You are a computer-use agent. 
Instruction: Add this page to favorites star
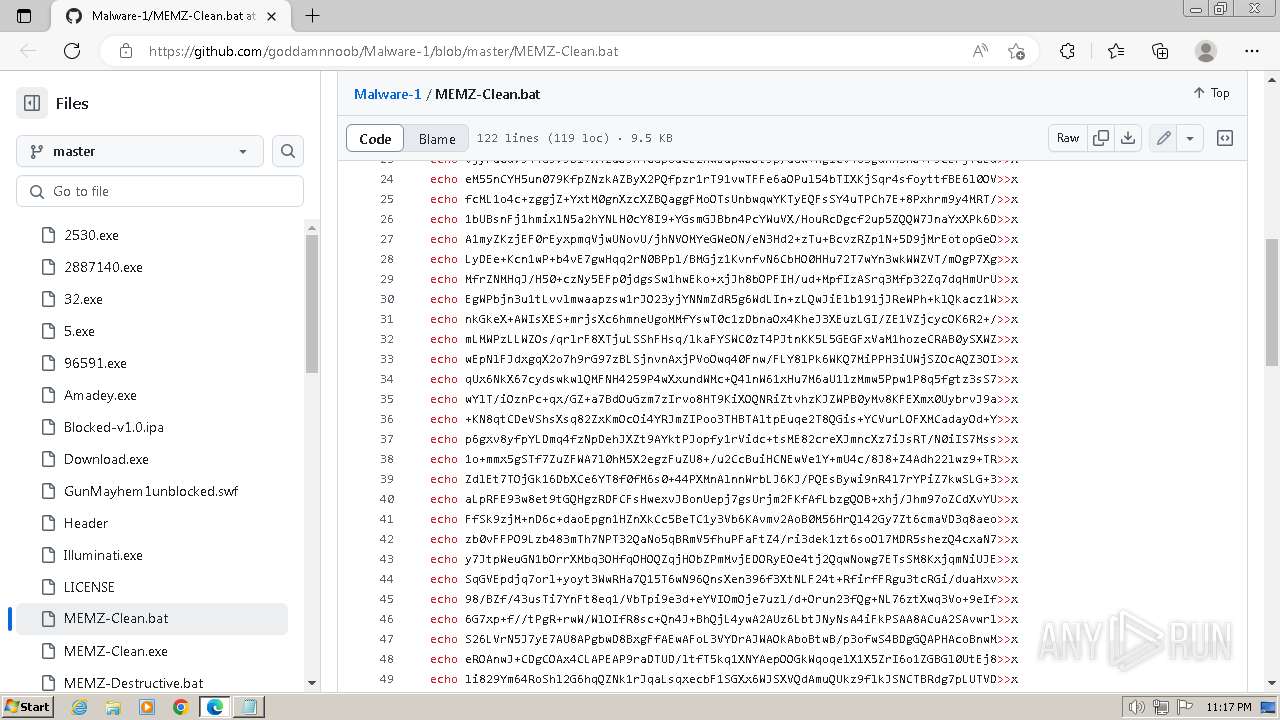(1016, 51)
